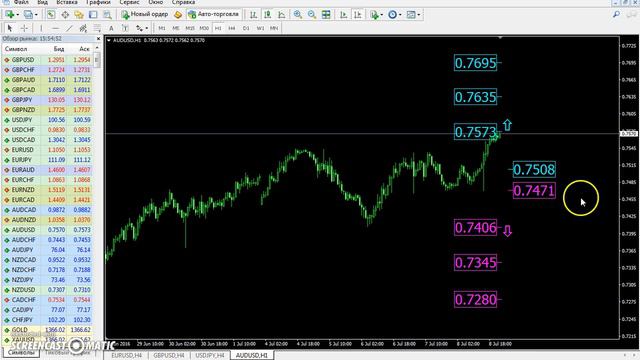The image size is (640, 360).
Task: Switch chart to line chart mode
Action: tap(282, 15)
